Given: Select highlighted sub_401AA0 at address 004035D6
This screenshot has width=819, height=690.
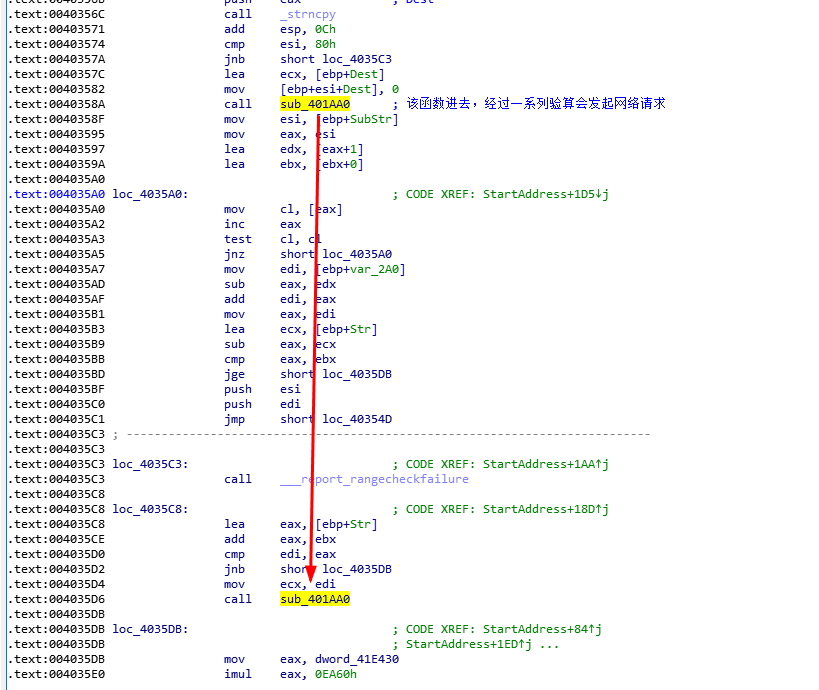Looking at the screenshot, I should pos(315,599).
